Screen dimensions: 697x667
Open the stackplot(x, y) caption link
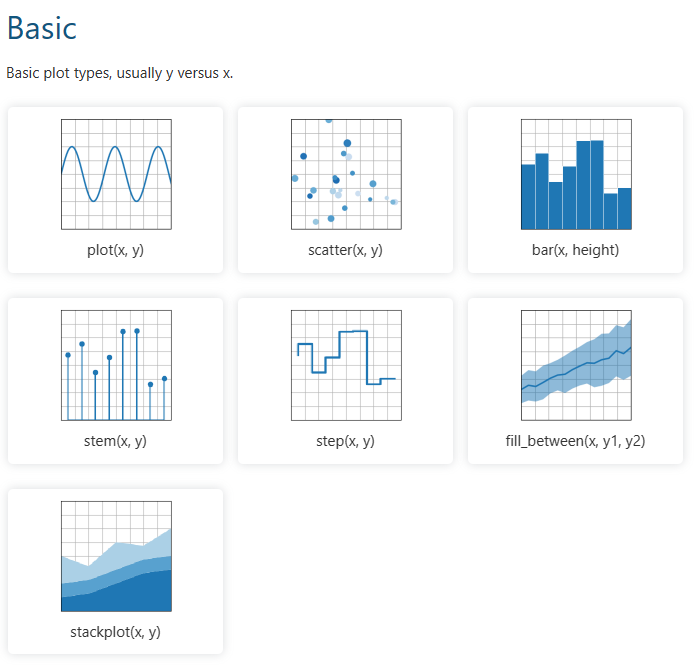pos(116,632)
